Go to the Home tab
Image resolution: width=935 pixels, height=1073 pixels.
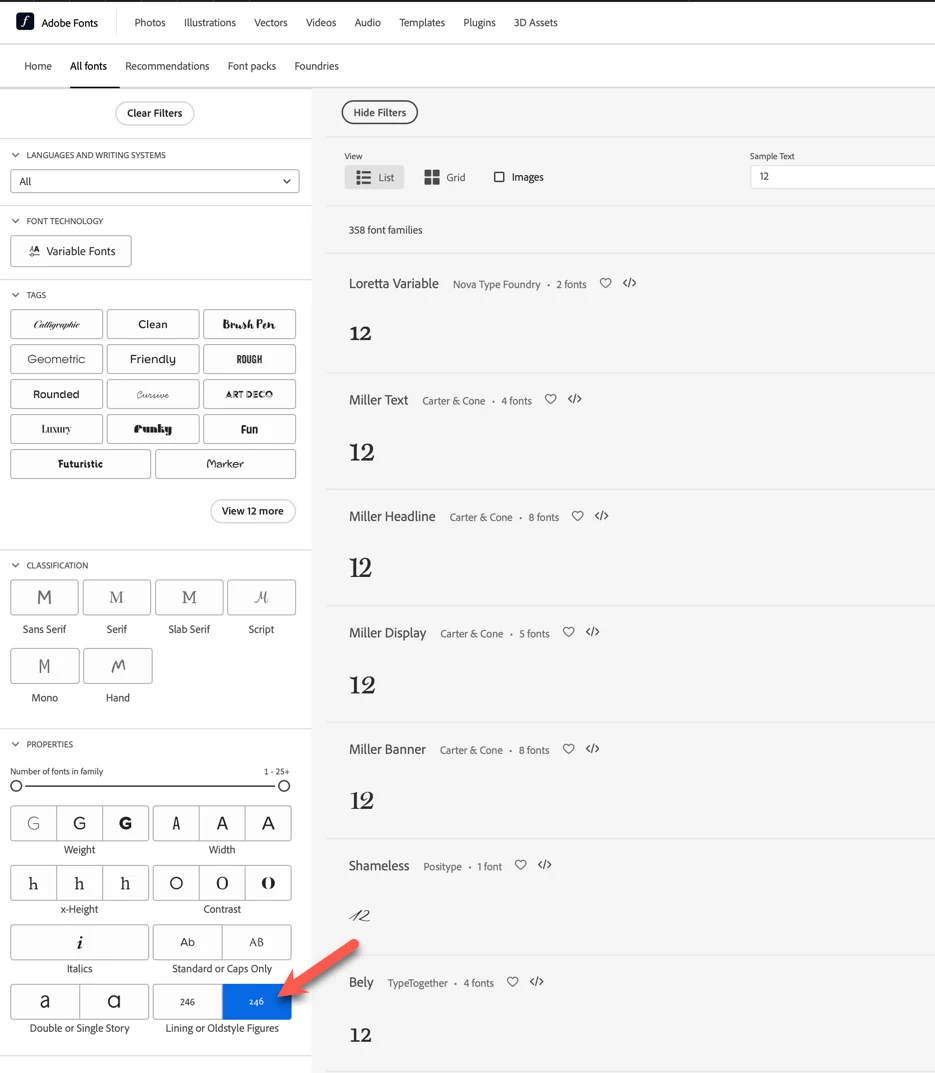[38, 66]
